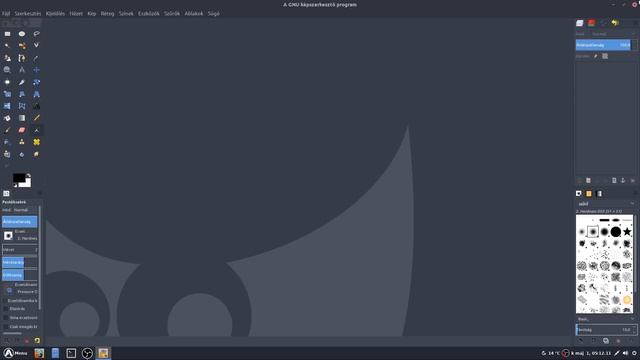640x360 pixels.
Task: Open the Mód Normál dropdown in tool options
Action: coord(20,210)
